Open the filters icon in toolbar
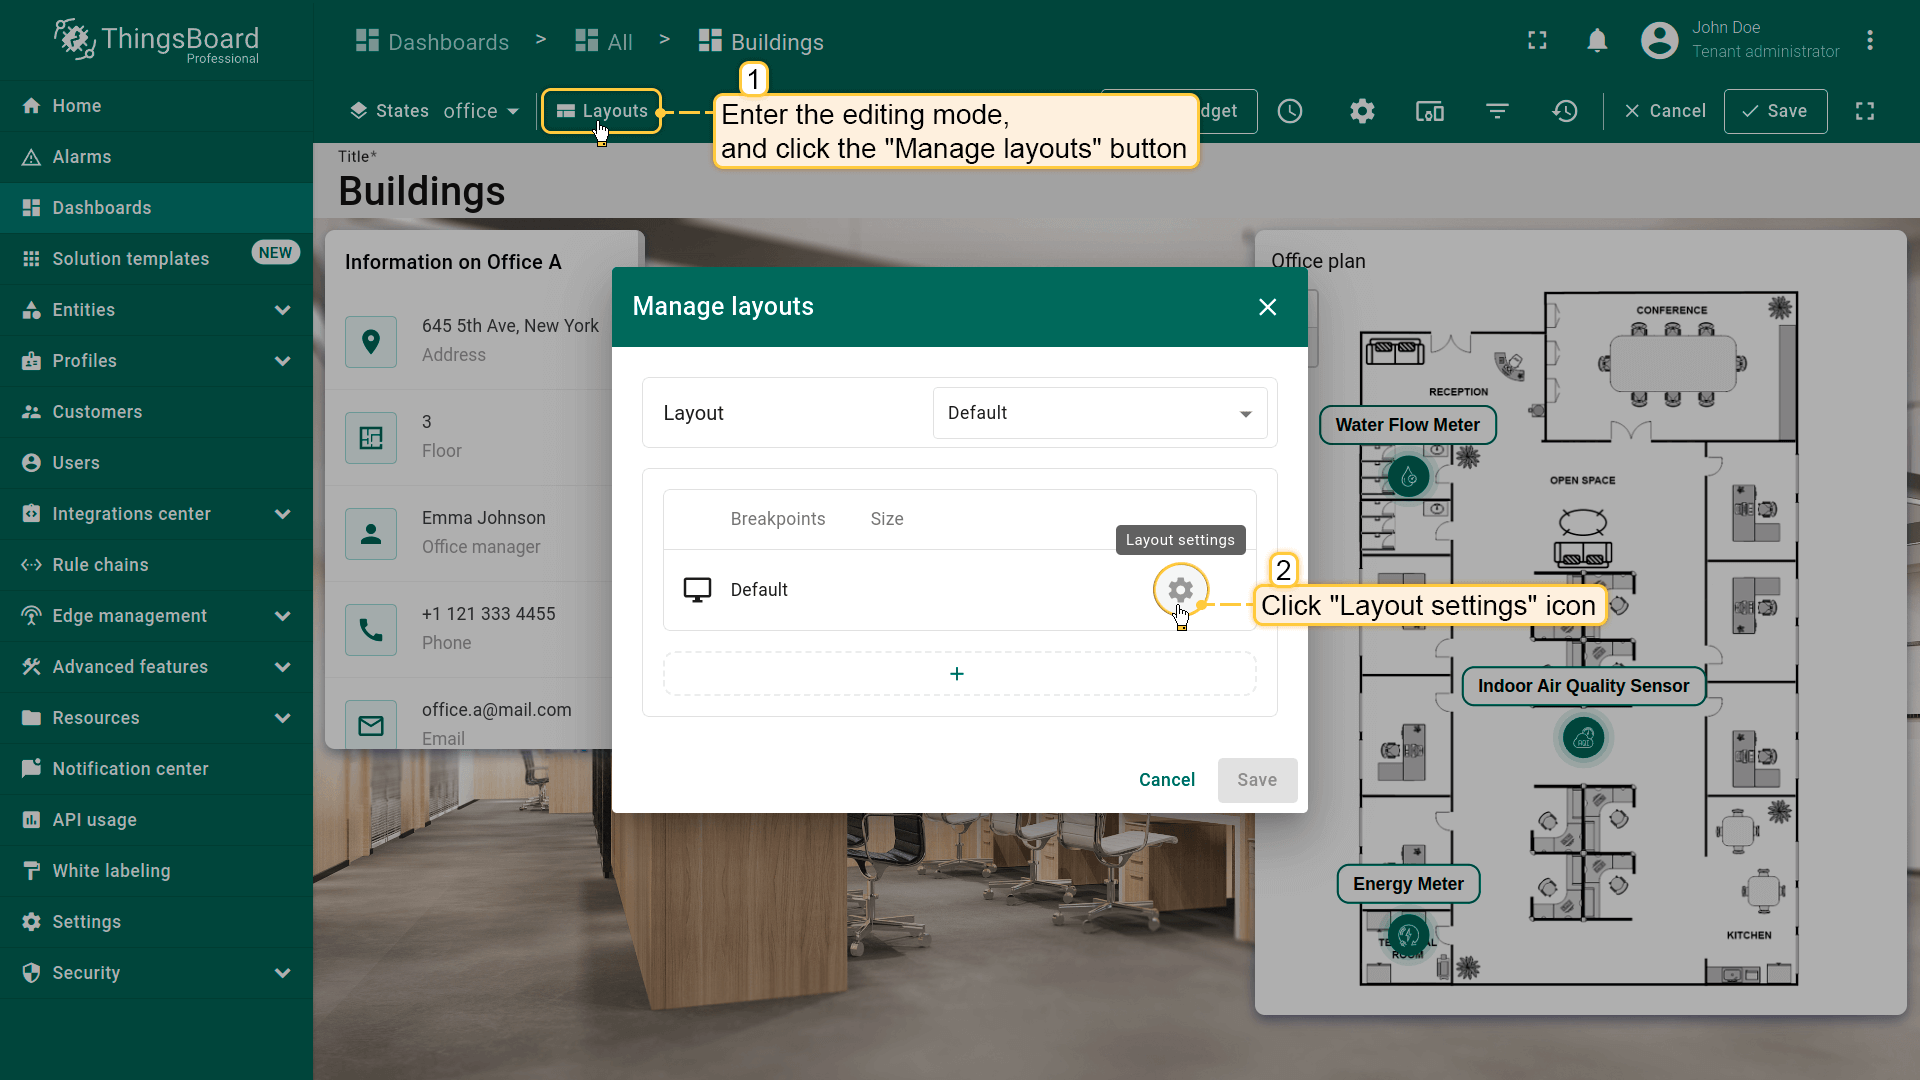 point(1497,111)
